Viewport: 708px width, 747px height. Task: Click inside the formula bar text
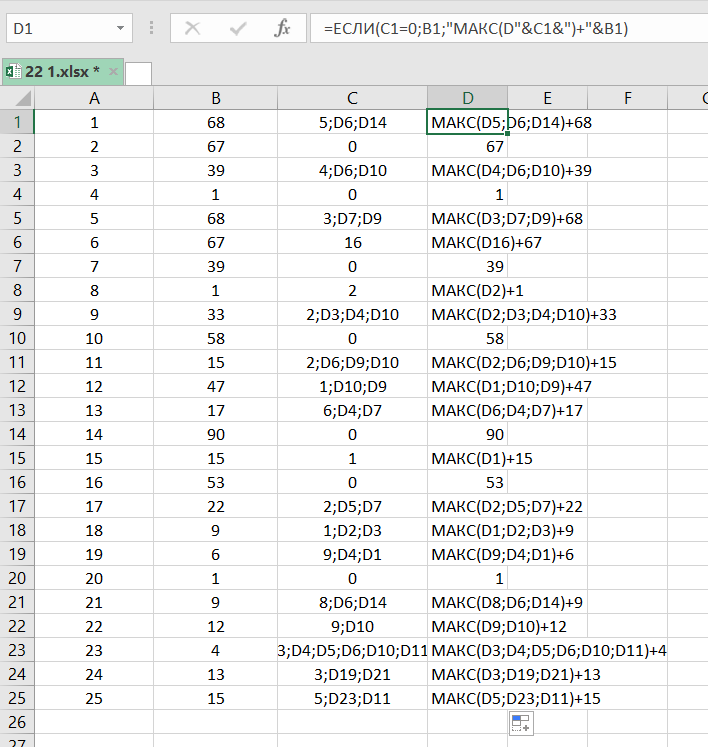click(x=500, y=29)
